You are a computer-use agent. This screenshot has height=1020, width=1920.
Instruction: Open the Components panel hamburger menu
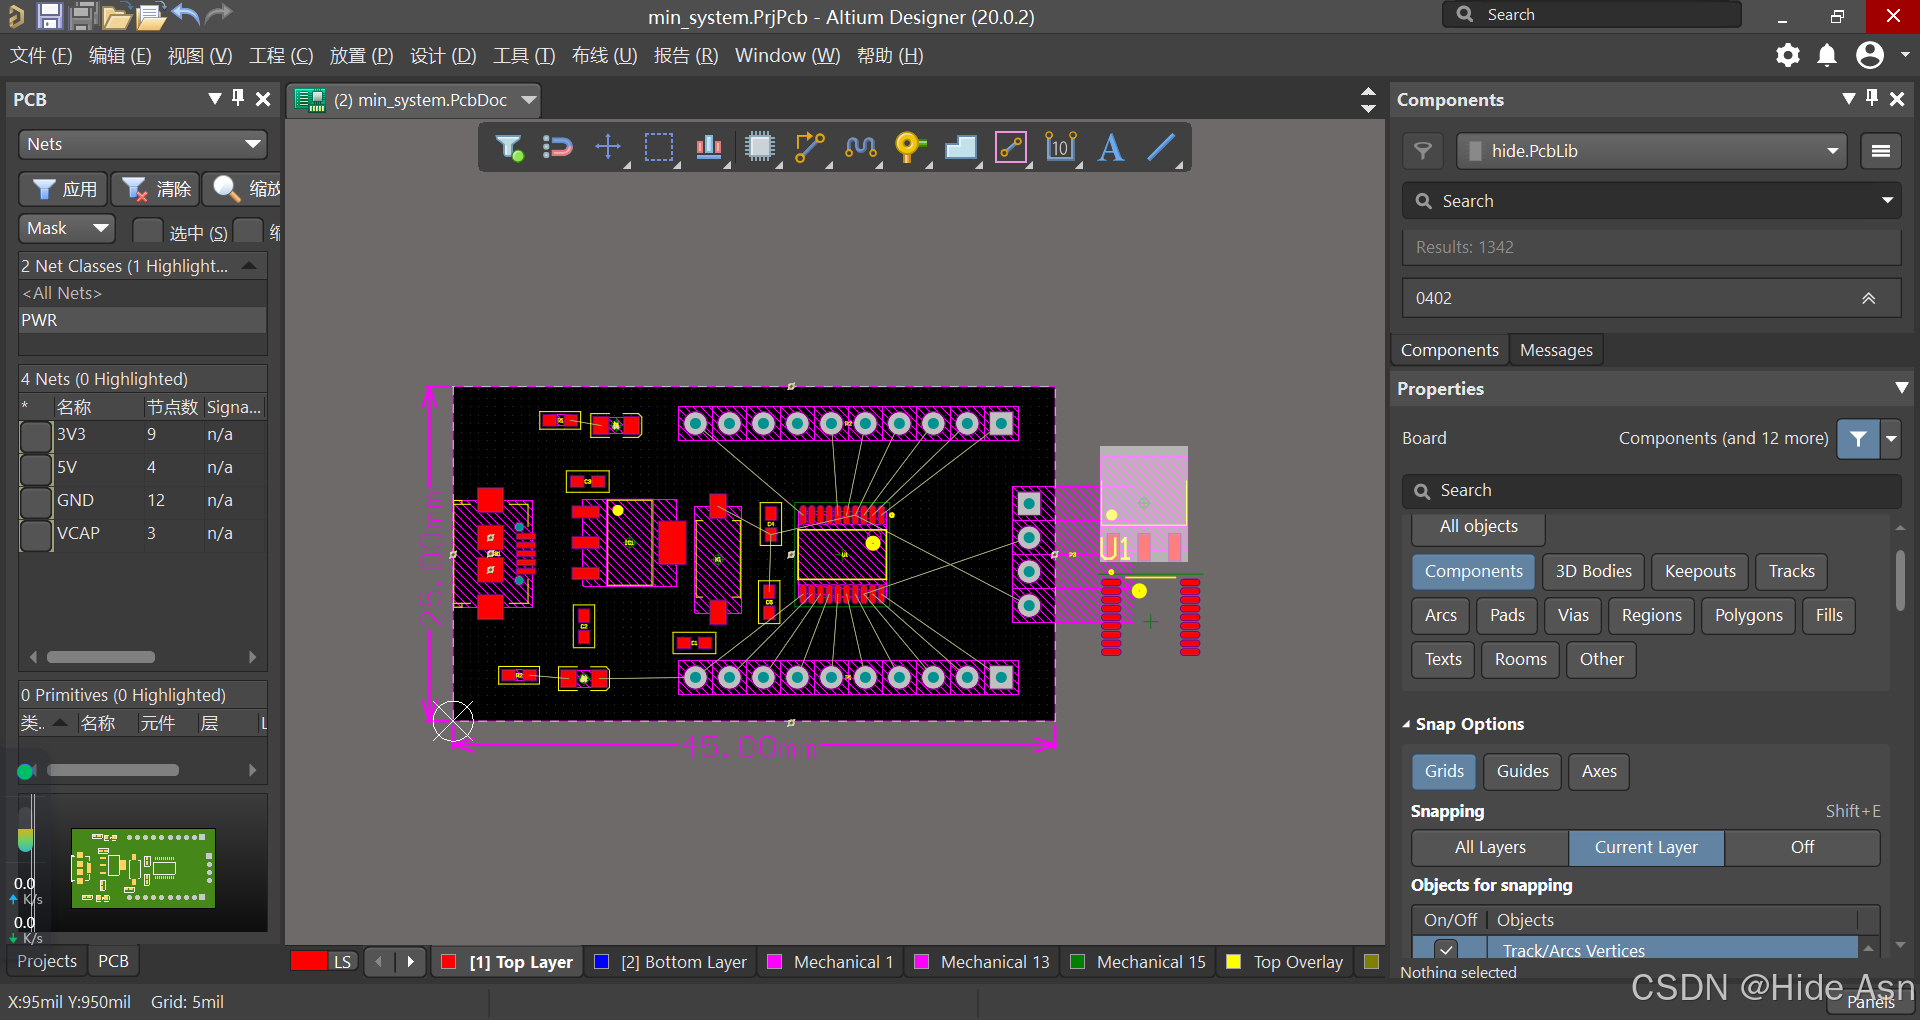[x=1880, y=151]
